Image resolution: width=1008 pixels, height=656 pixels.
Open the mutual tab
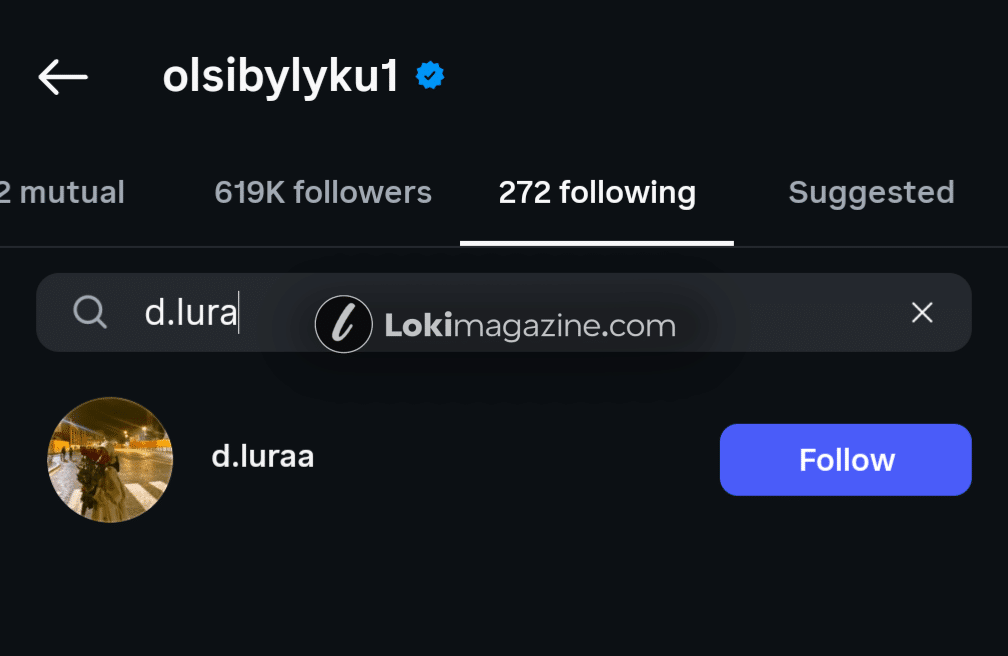point(62,192)
